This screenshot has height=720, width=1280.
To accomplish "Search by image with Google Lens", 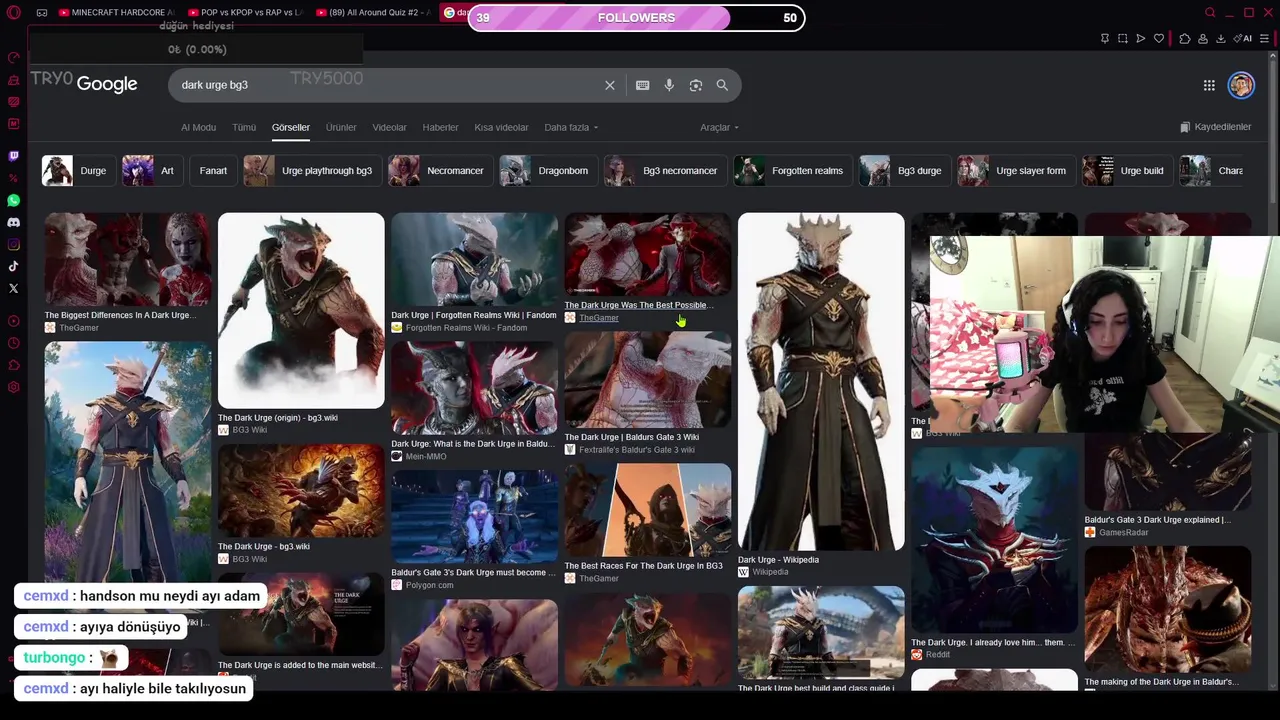I will [696, 85].
